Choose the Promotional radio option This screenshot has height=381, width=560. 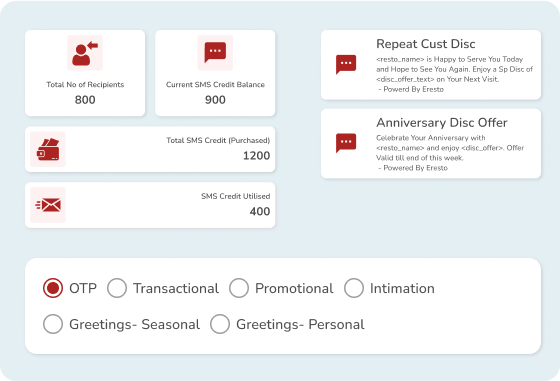(239, 288)
